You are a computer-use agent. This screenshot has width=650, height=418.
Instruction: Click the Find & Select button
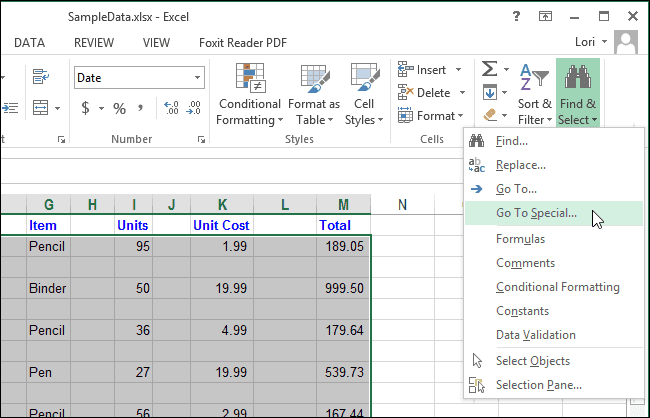point(577,96)
